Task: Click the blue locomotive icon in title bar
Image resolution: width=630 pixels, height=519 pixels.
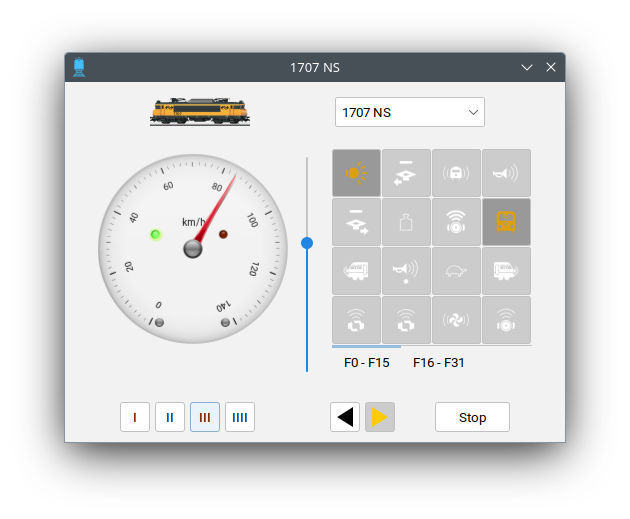Action: click(x=79, y=67)
